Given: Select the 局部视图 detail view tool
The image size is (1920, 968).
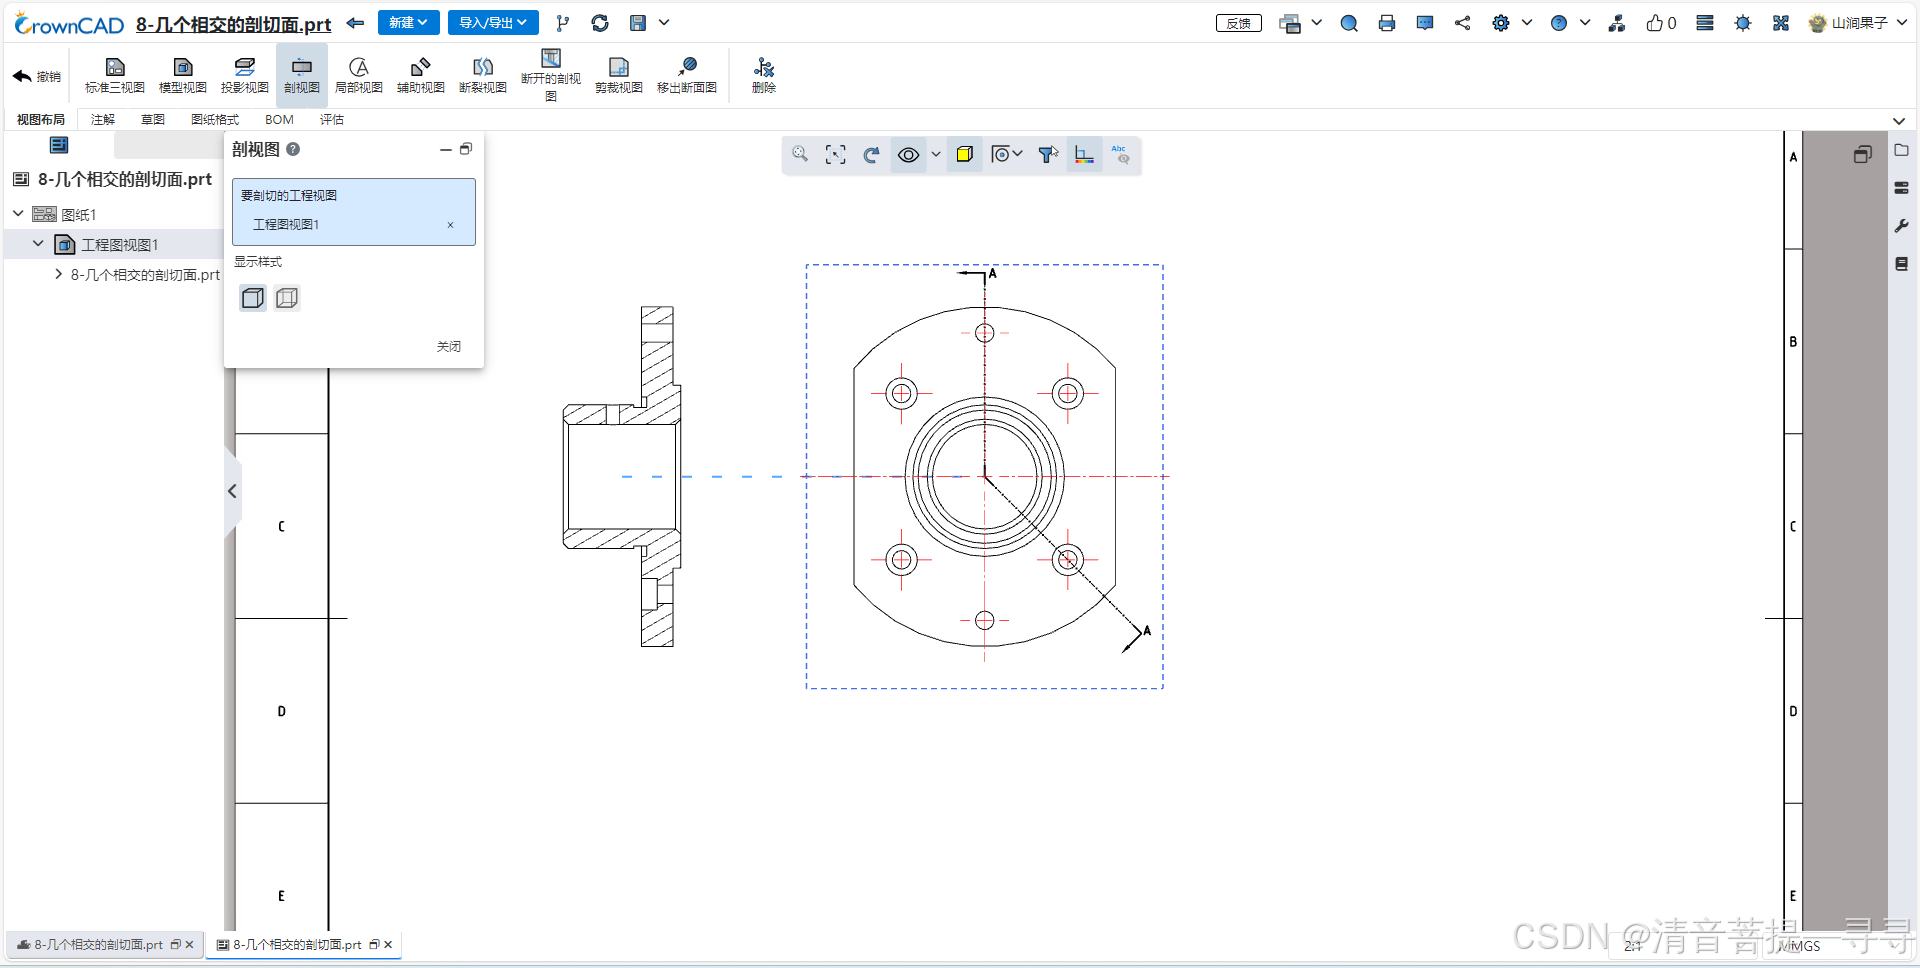Looking at the screenshot, I should [x=359, y=75].
